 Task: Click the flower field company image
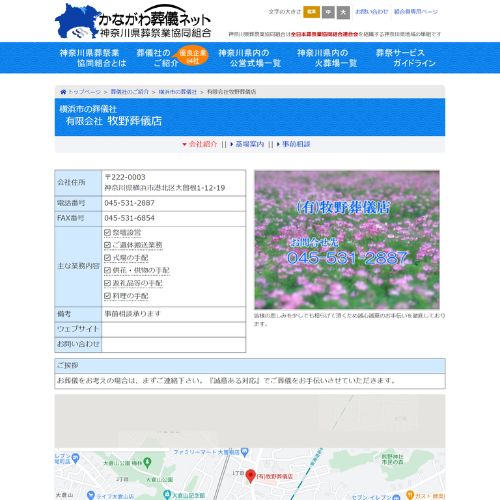pos(347,240)
